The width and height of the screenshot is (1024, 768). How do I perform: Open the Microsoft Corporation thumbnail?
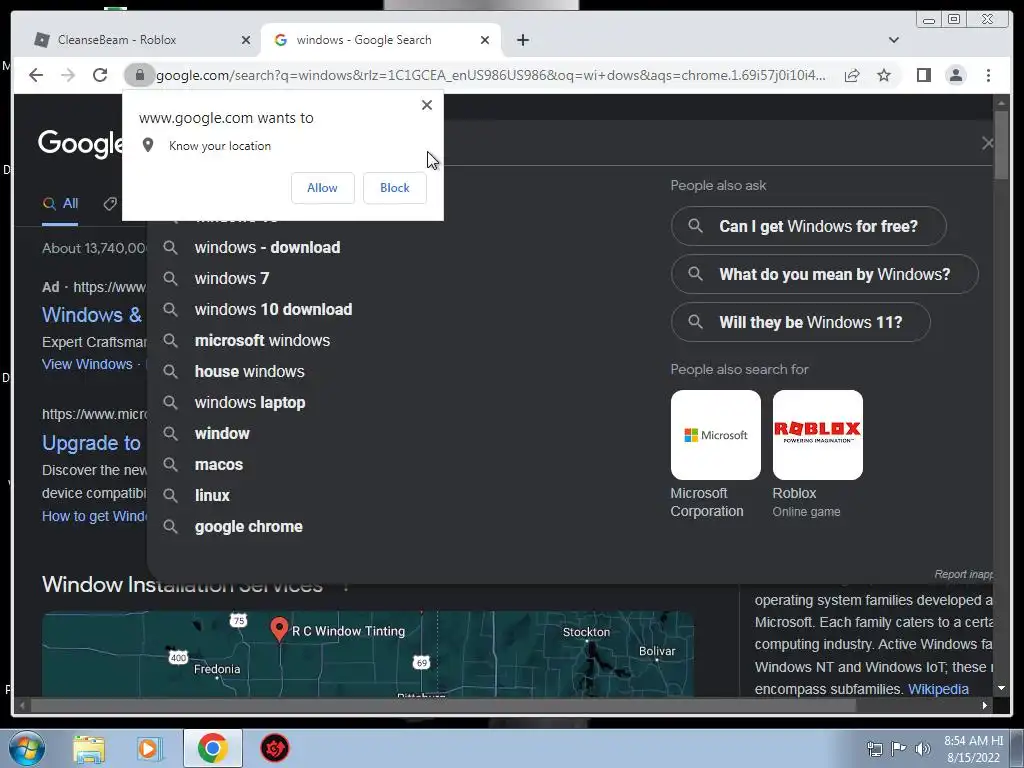(716, 435)
